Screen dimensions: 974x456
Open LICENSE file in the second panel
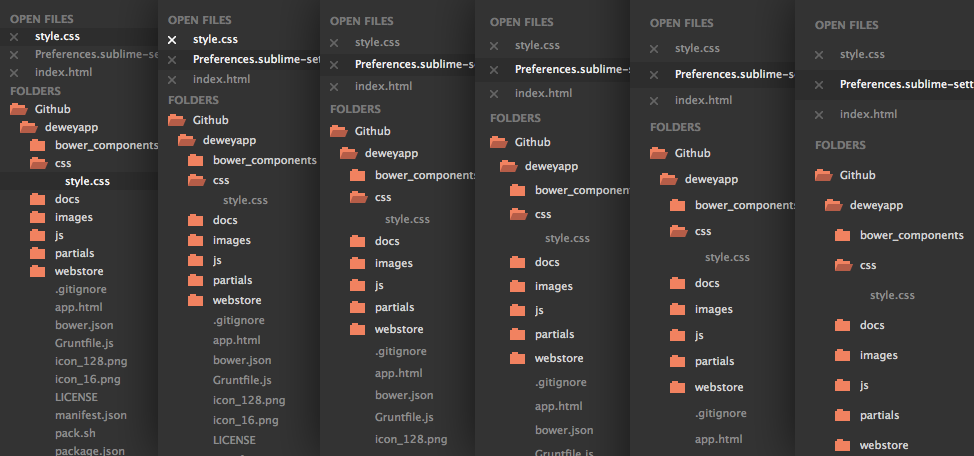pyautogui.click(x=234, y=440)
